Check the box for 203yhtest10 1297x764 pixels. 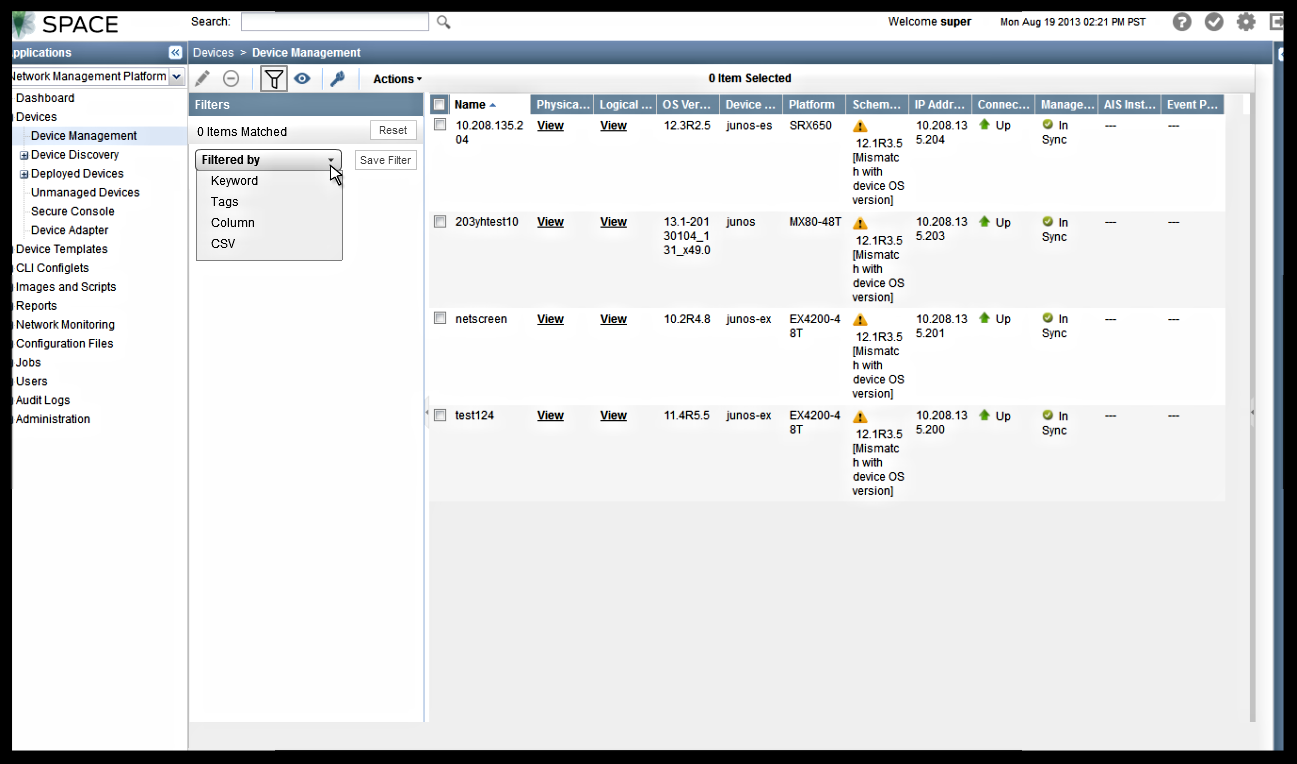pos(440,222)
